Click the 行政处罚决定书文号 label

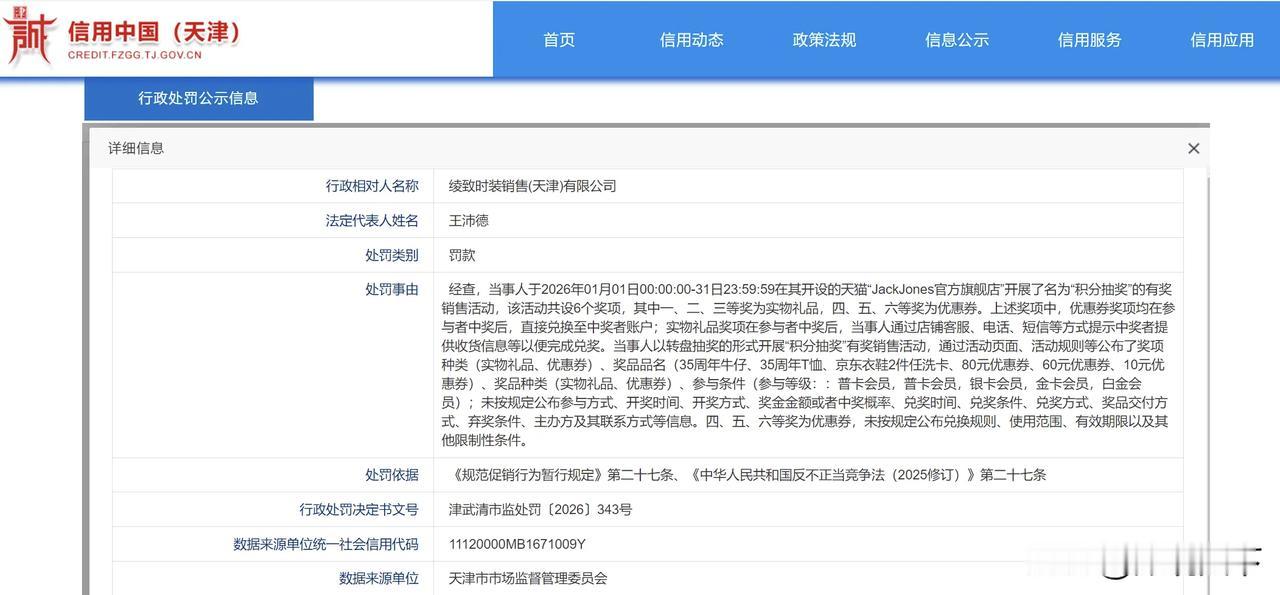[359, 510]
